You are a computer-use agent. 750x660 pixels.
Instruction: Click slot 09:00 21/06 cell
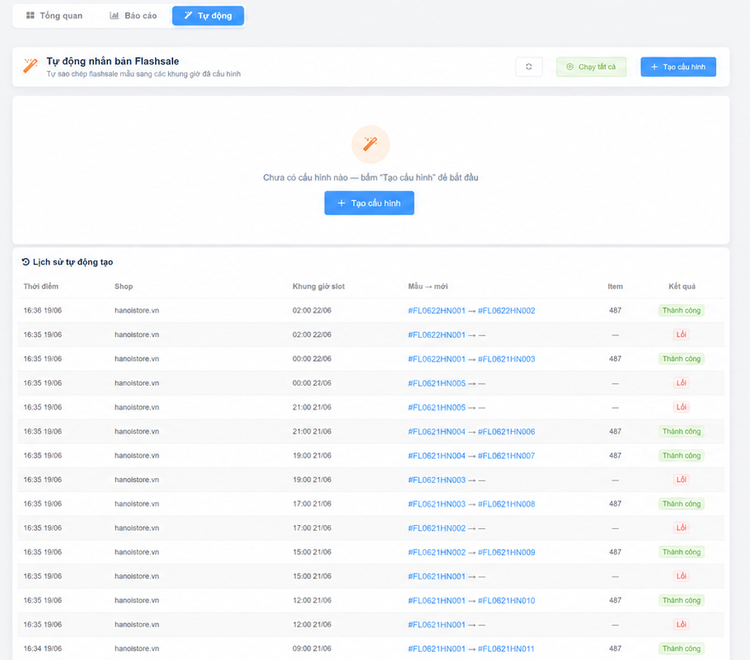click(312, 649)
